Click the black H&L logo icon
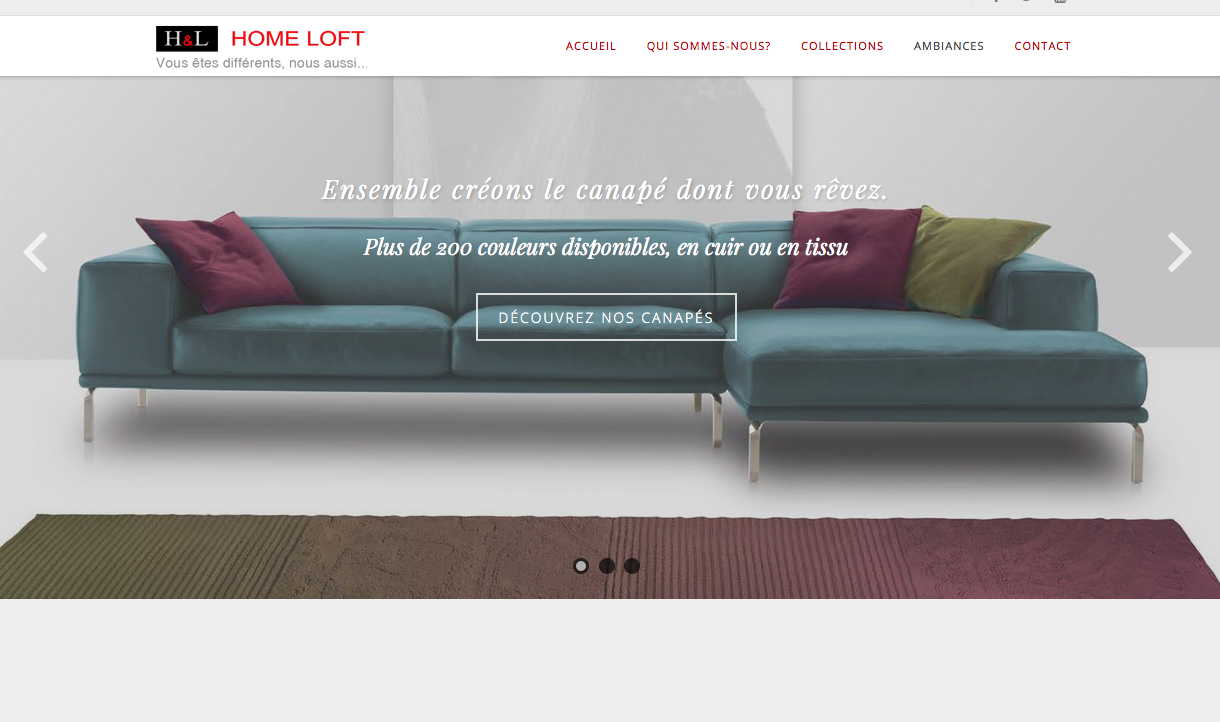1220x722 pixels. click(187, 39)
